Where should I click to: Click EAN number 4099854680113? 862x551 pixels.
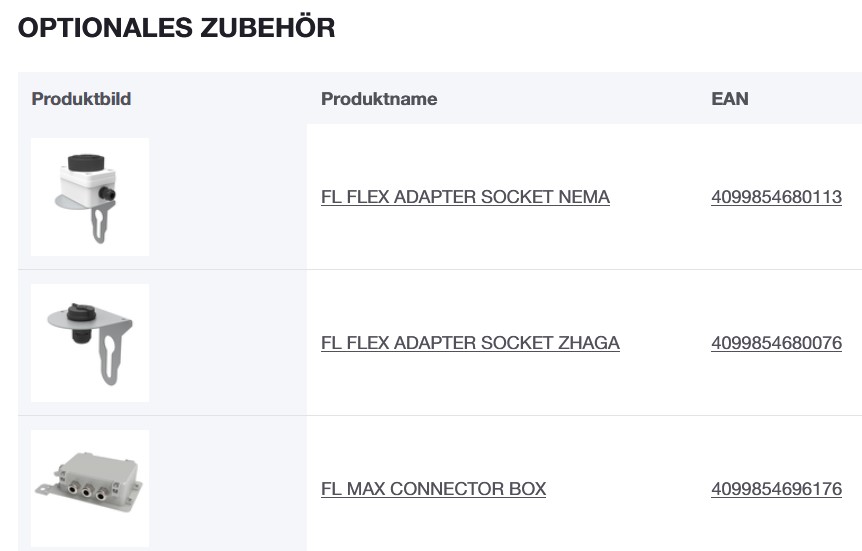[x=776, y=197]
